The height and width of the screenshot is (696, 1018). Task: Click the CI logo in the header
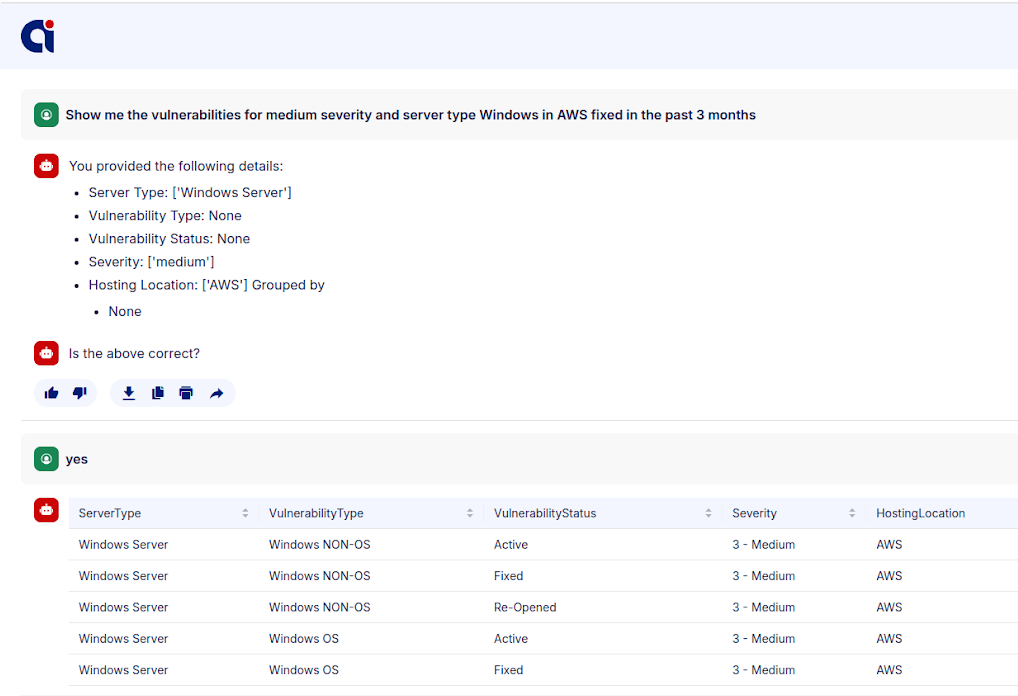37,36
